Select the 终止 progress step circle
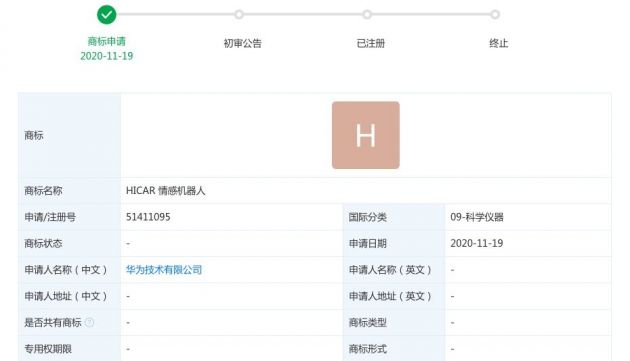The image size is (630, 361). point(495,15)
